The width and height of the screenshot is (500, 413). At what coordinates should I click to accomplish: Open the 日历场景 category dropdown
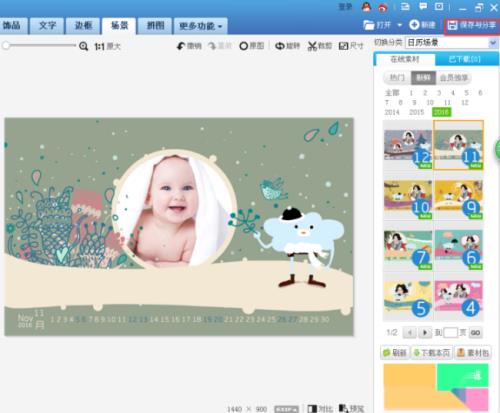452,43
